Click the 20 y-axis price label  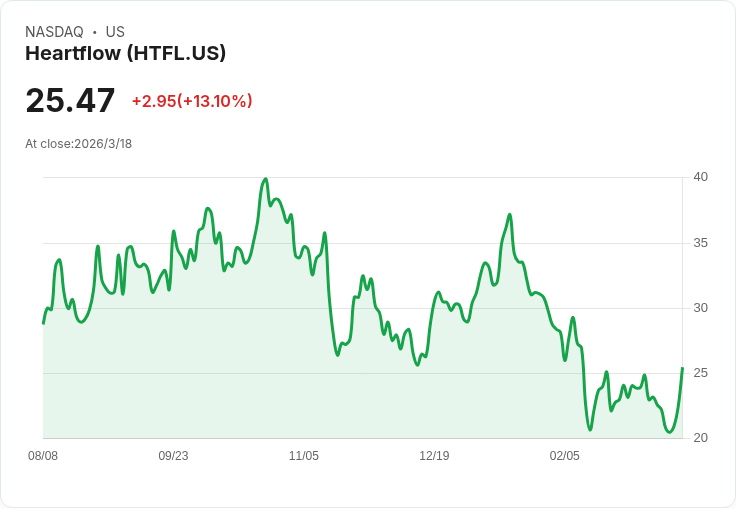(x=700, y=438)
